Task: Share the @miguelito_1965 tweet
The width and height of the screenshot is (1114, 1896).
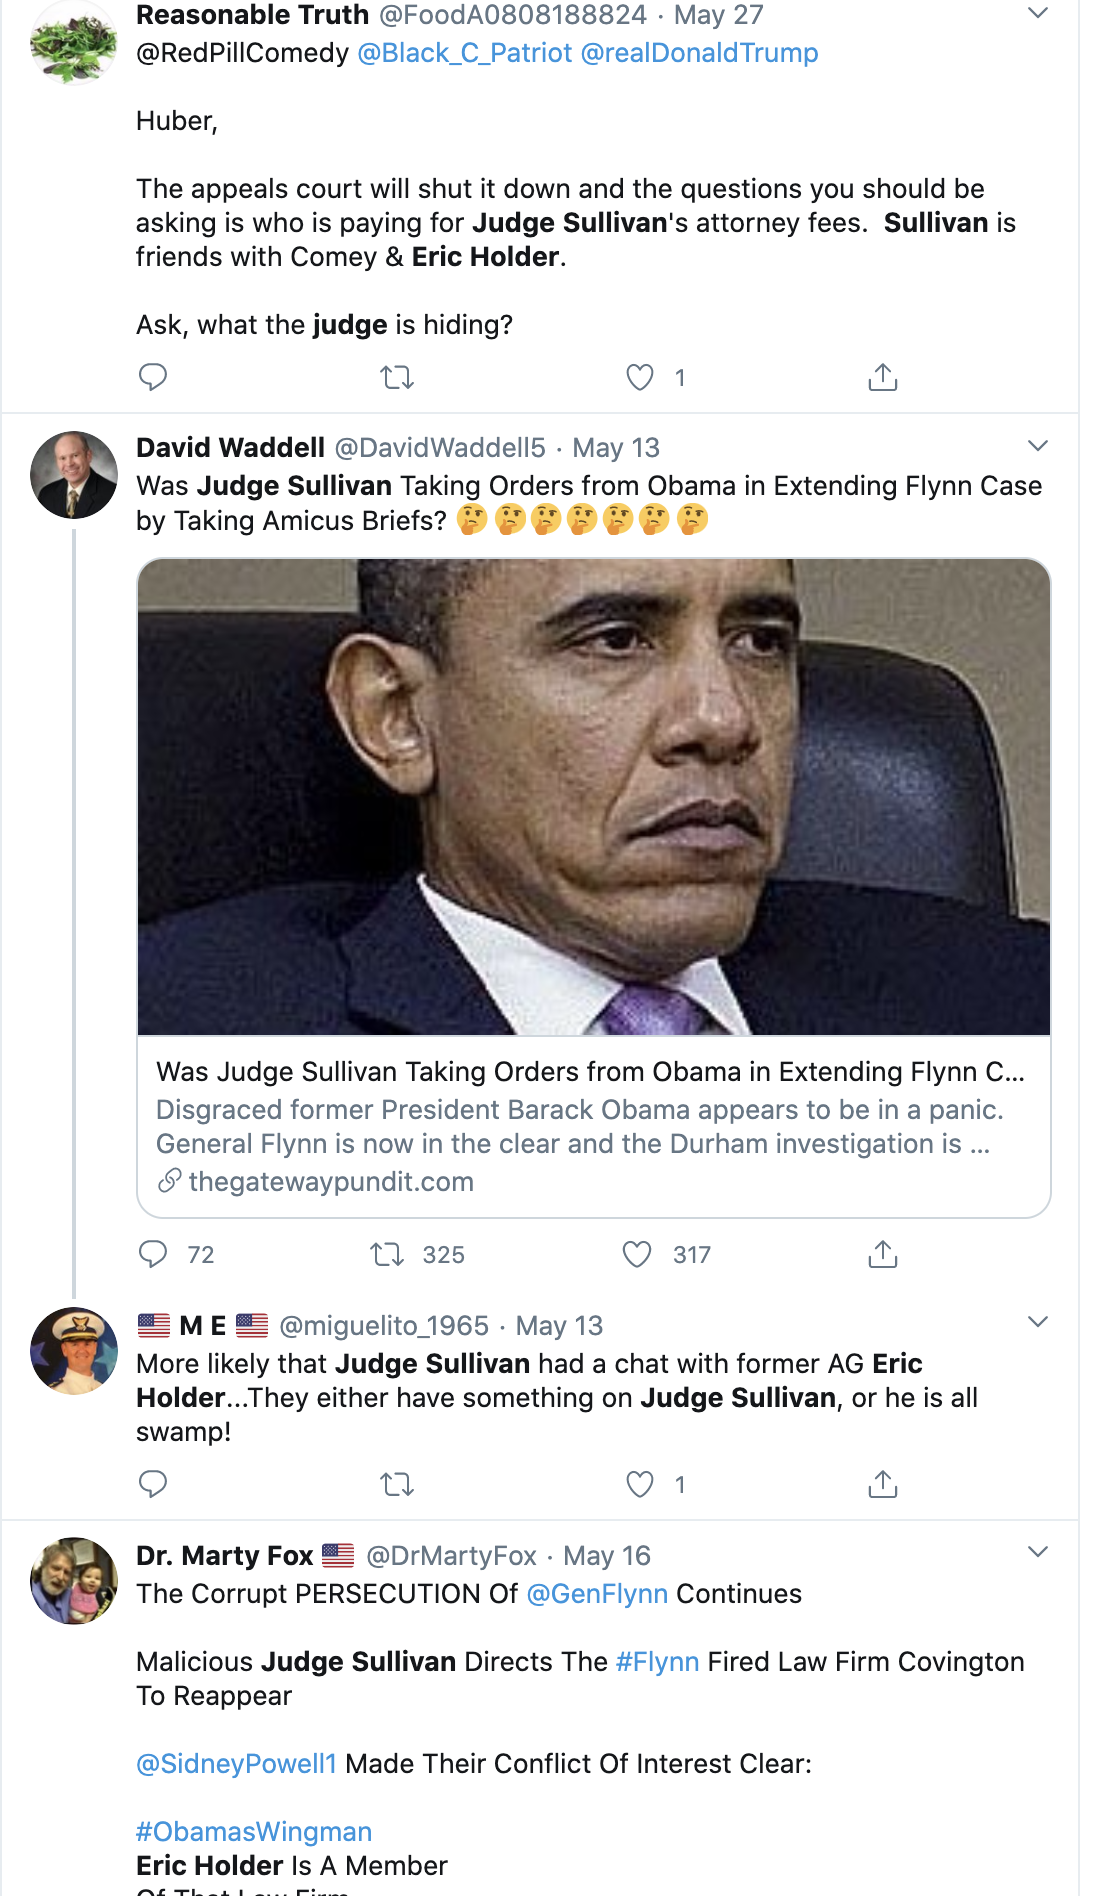Action: pyautogui.click(x=883, y=1484)
